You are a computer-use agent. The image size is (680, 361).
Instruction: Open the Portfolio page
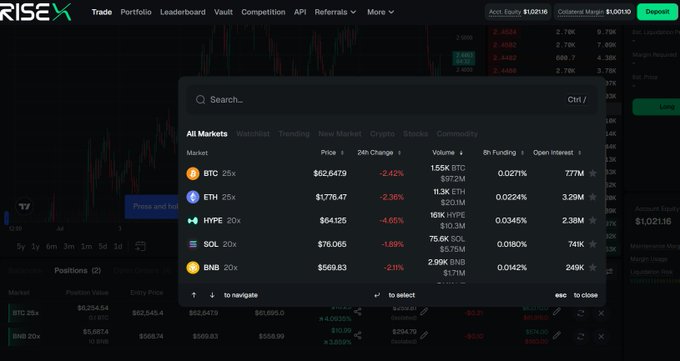(136, 12)
